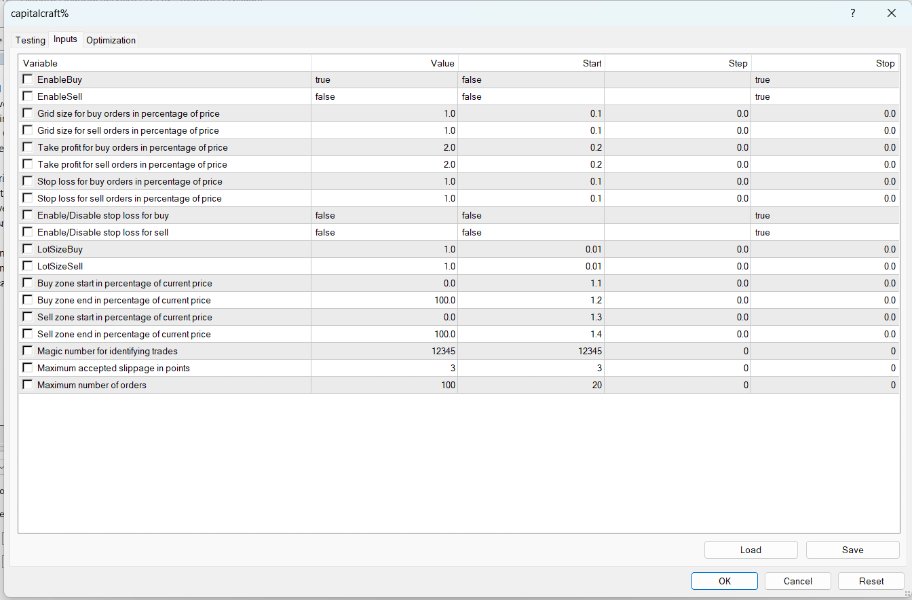Select the Inputs tab
The width and height of the screenshot is (912, 600).
click(65, 39)
